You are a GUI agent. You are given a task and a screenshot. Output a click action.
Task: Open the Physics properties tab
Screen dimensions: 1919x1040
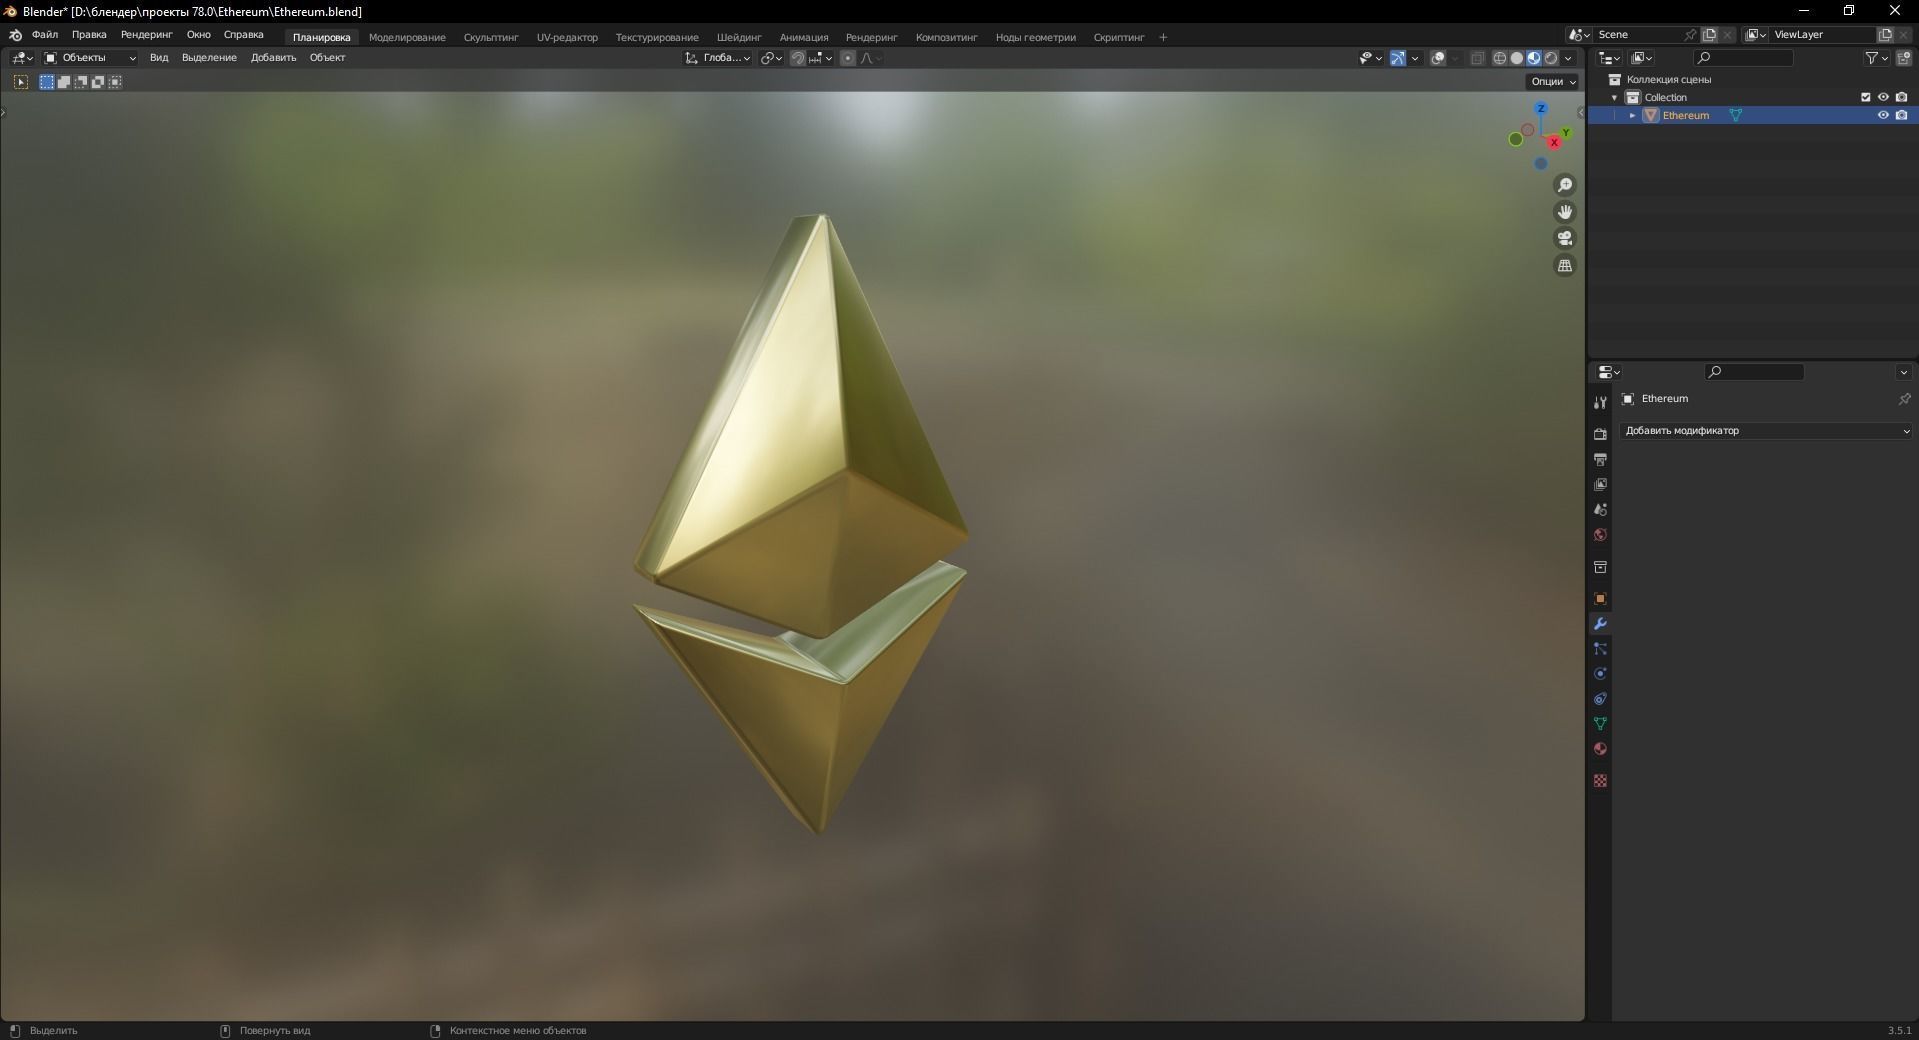[x=1600, y=674]
